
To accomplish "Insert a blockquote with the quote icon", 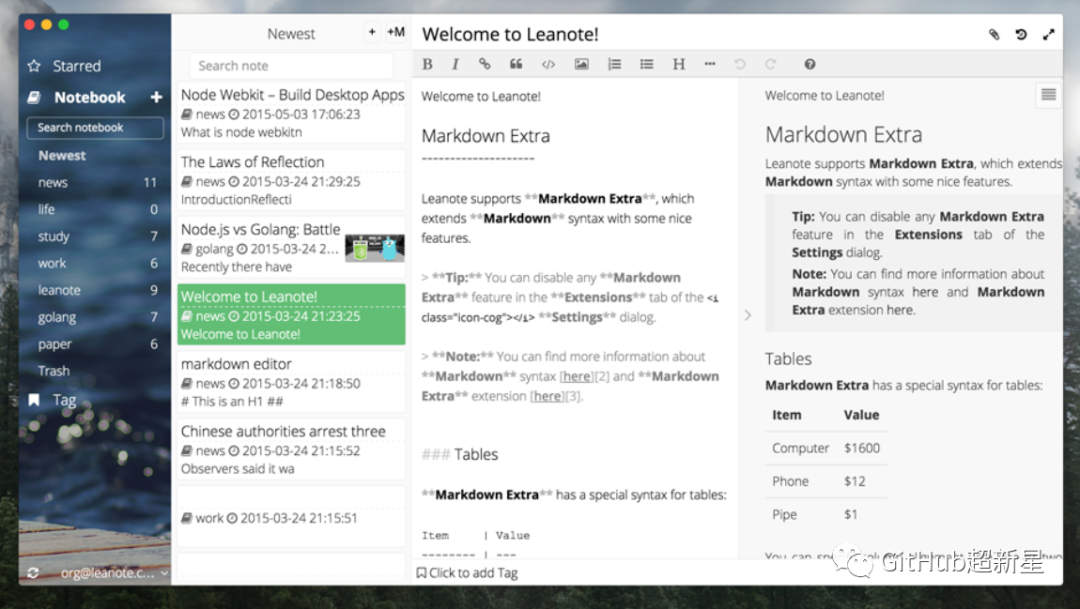I will coord(516,64).
